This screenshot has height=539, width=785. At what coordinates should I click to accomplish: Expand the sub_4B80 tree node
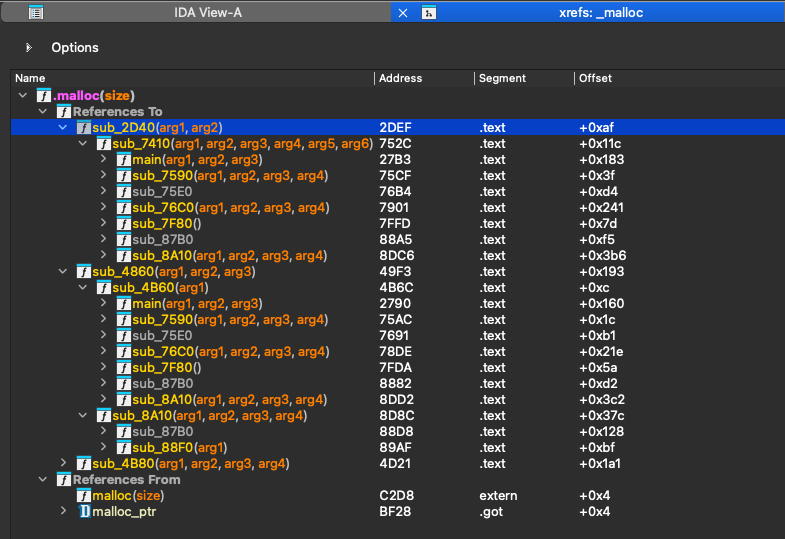[x=63, y=464]
